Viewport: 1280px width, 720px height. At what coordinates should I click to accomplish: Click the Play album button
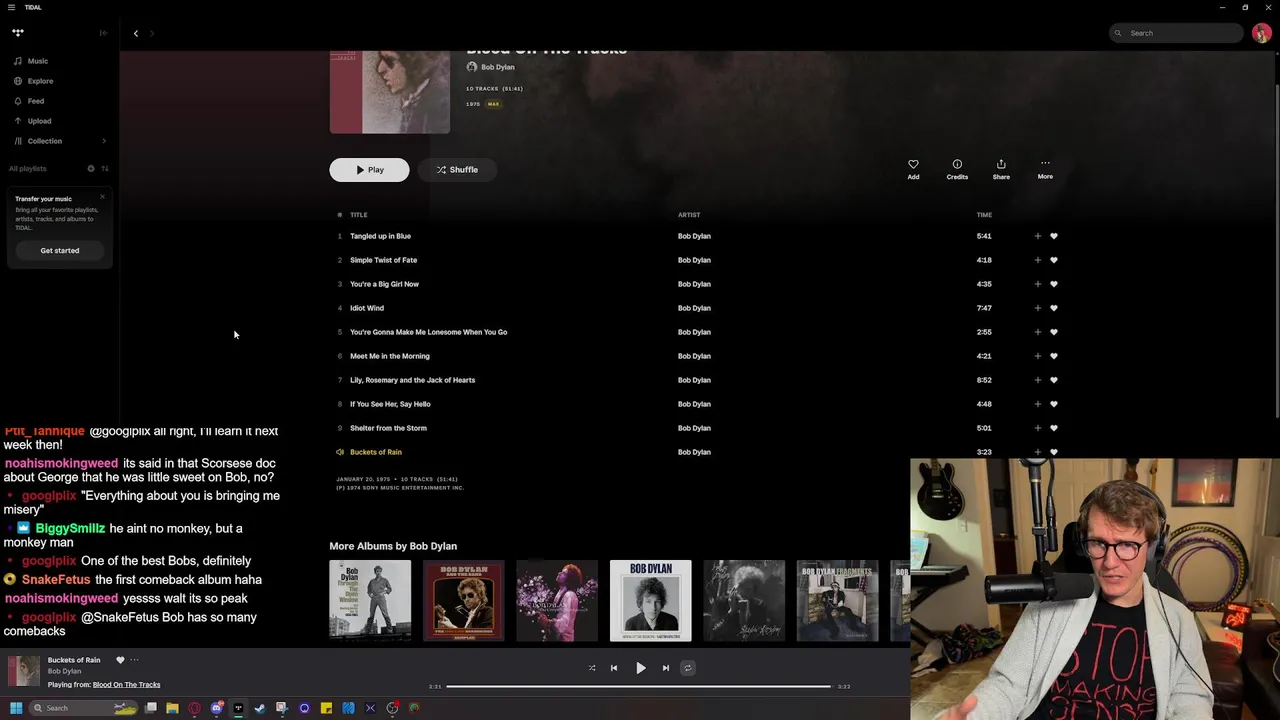[x=369, y=170]
